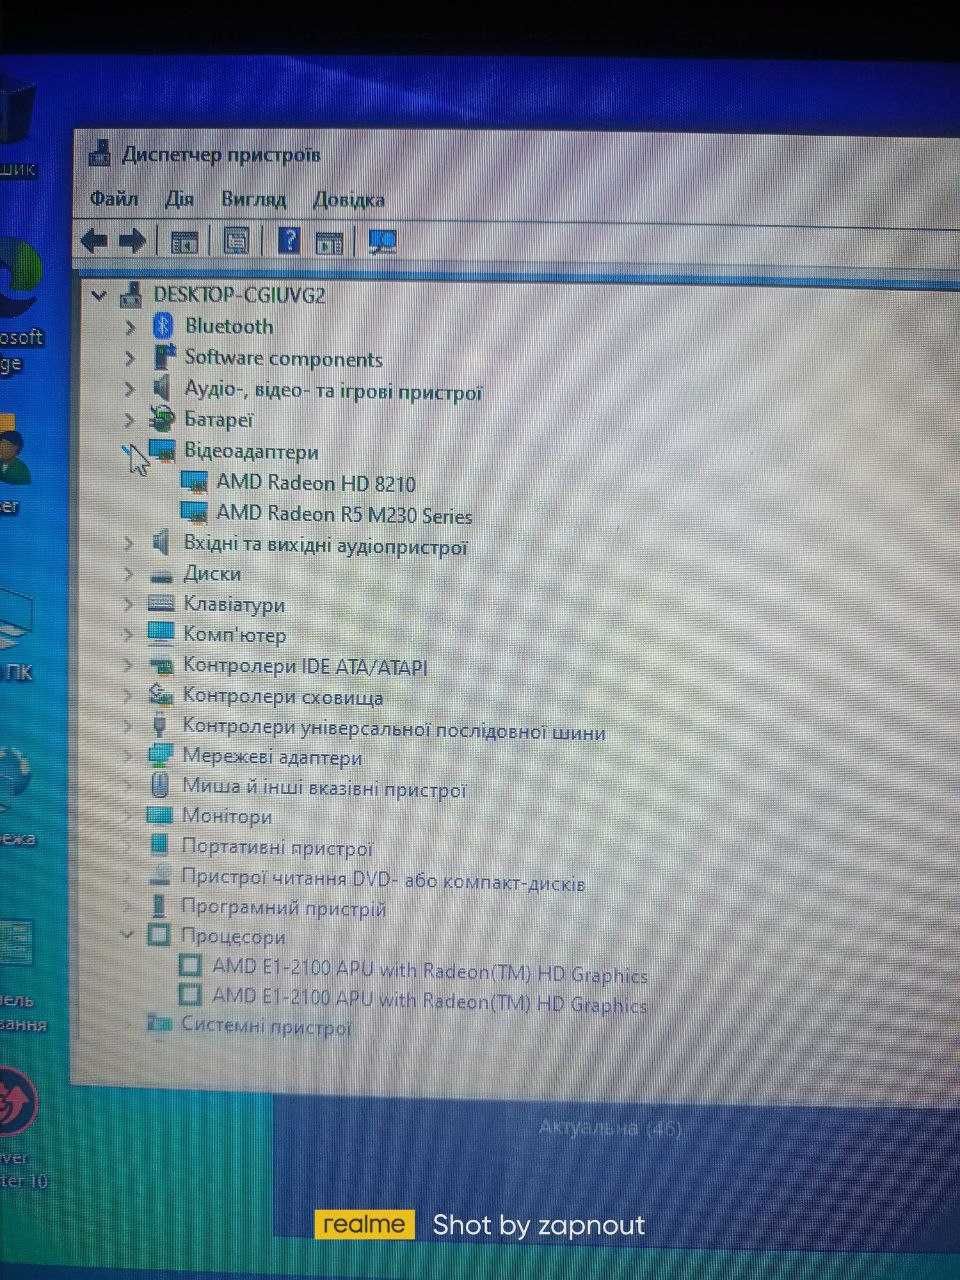Open the Properties toolbar icon next to Help

(x=236, y=240)
